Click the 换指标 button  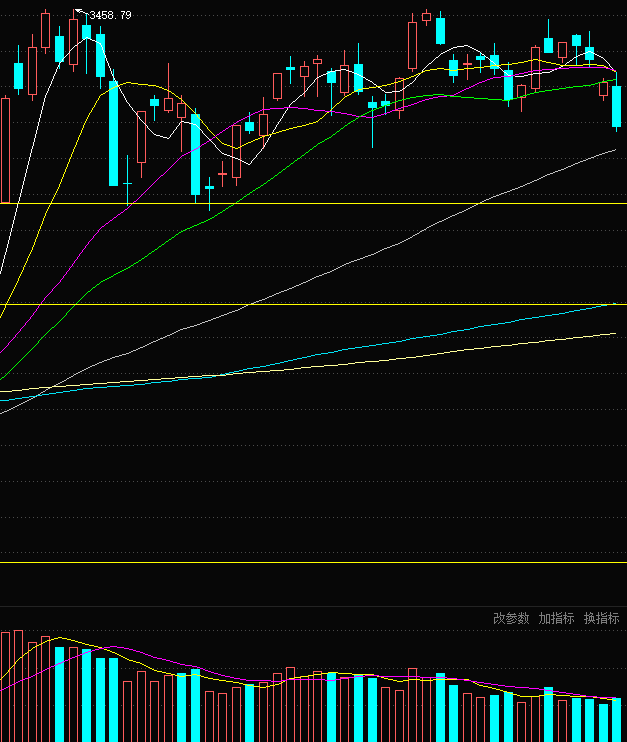tap(601, 618)
